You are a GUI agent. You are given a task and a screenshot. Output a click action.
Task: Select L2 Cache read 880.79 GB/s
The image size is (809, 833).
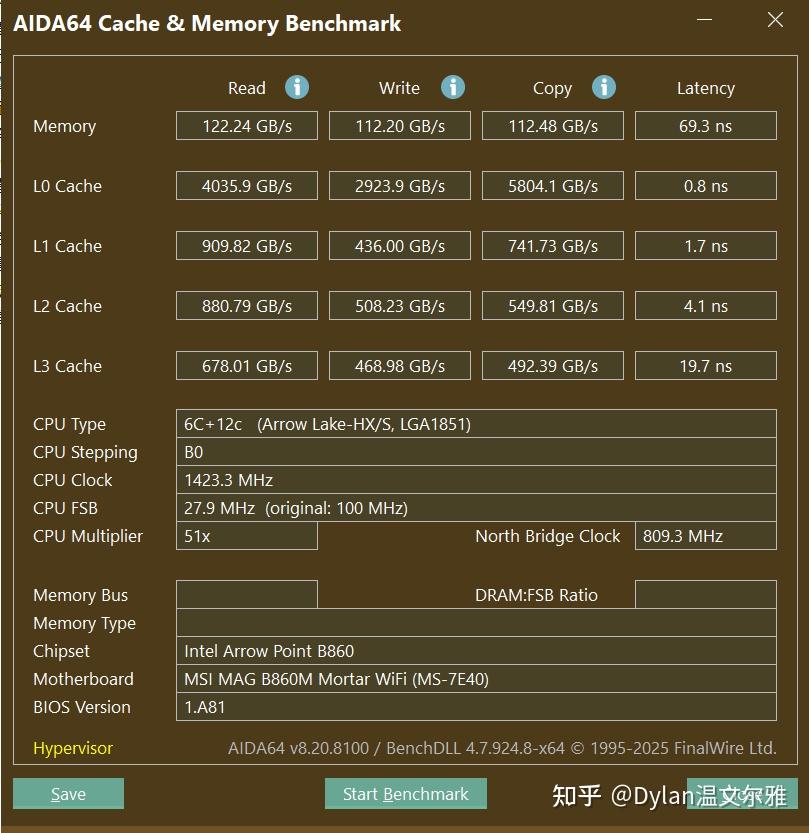(247, 306)
